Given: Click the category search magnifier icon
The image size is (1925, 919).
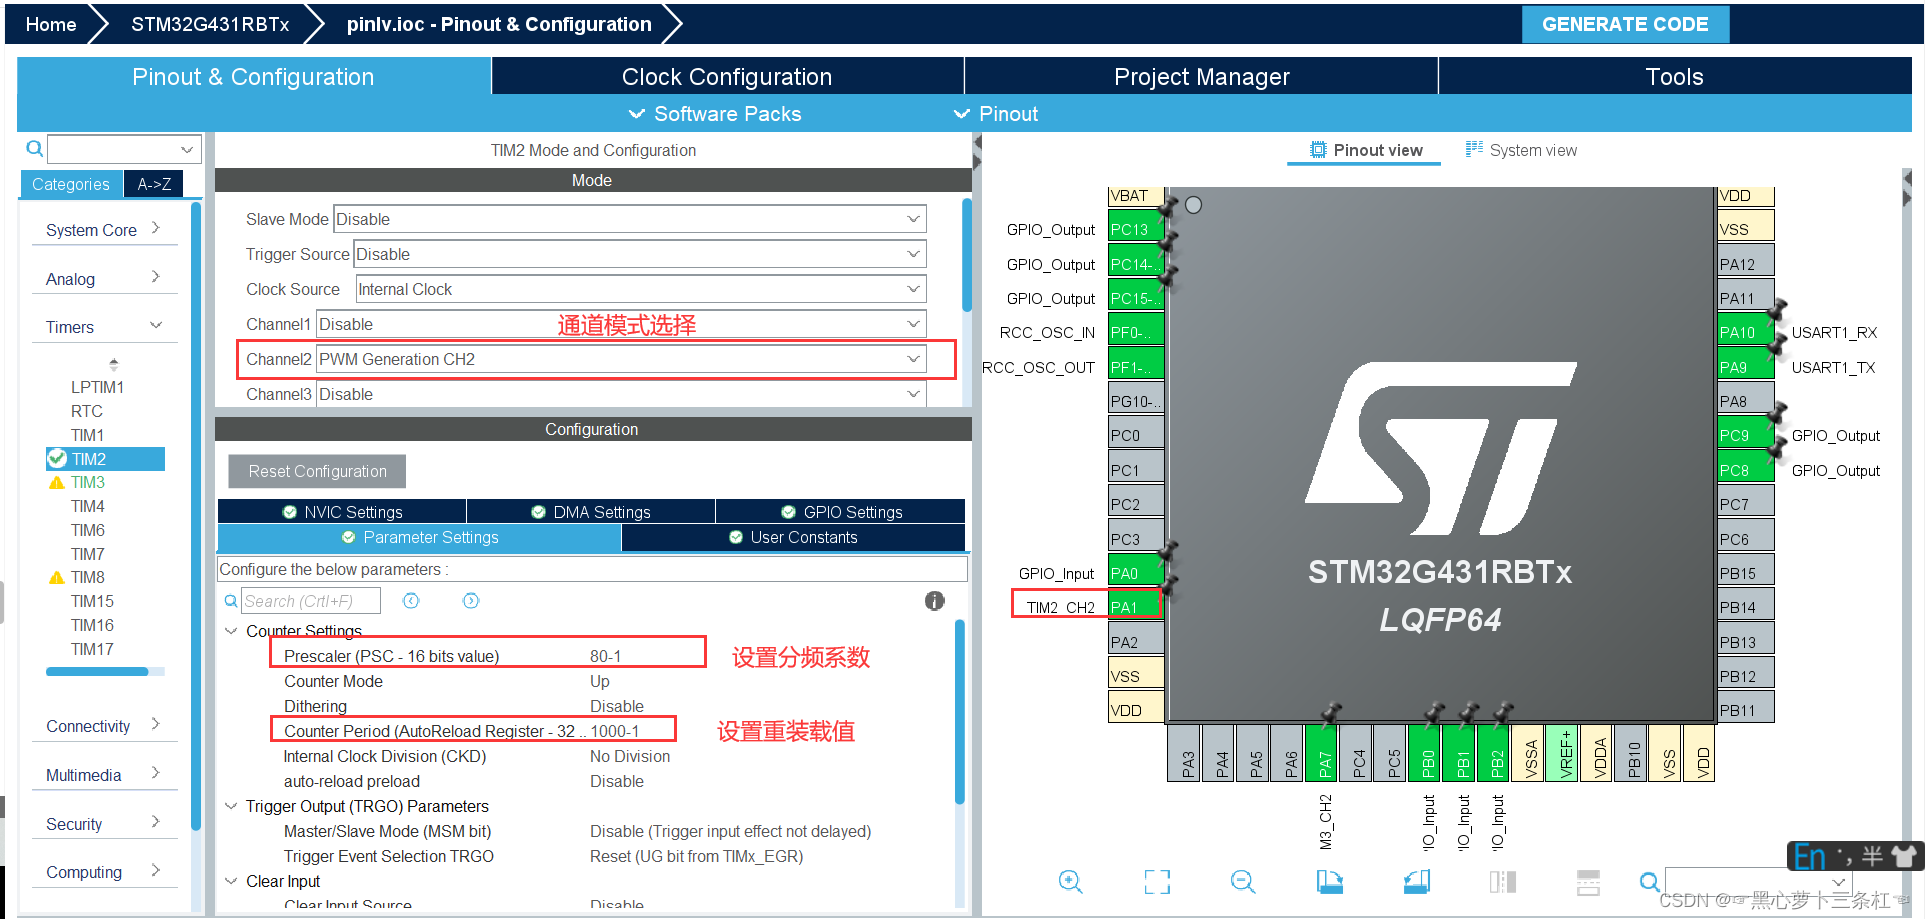Looking at the screenshot, I should tap(34, 149).
